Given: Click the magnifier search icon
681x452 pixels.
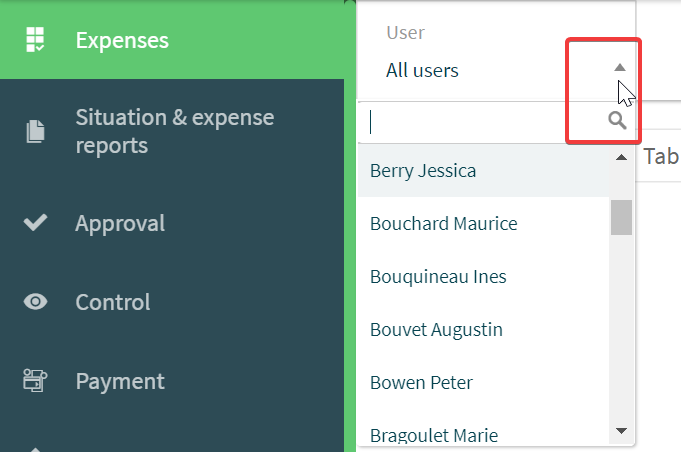Looking at the screenshot, I should 617,121.
